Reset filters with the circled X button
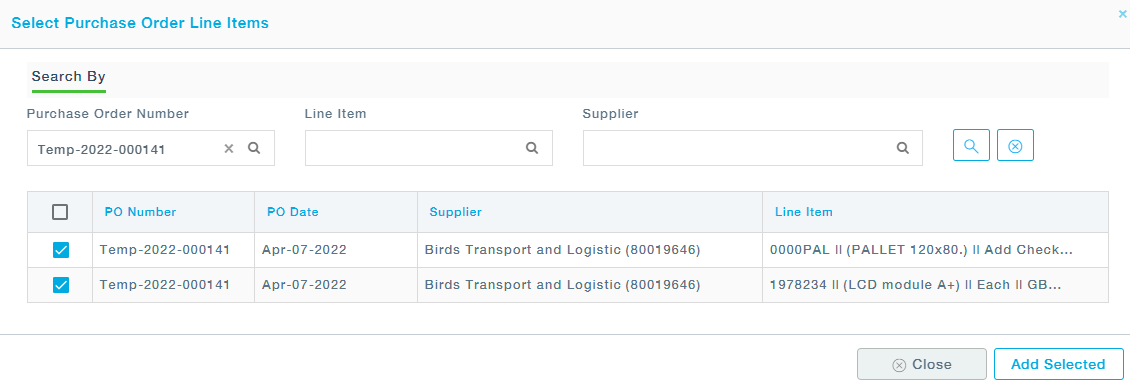Viewport: 1130px width, 387px height. tap(1015, 146)
